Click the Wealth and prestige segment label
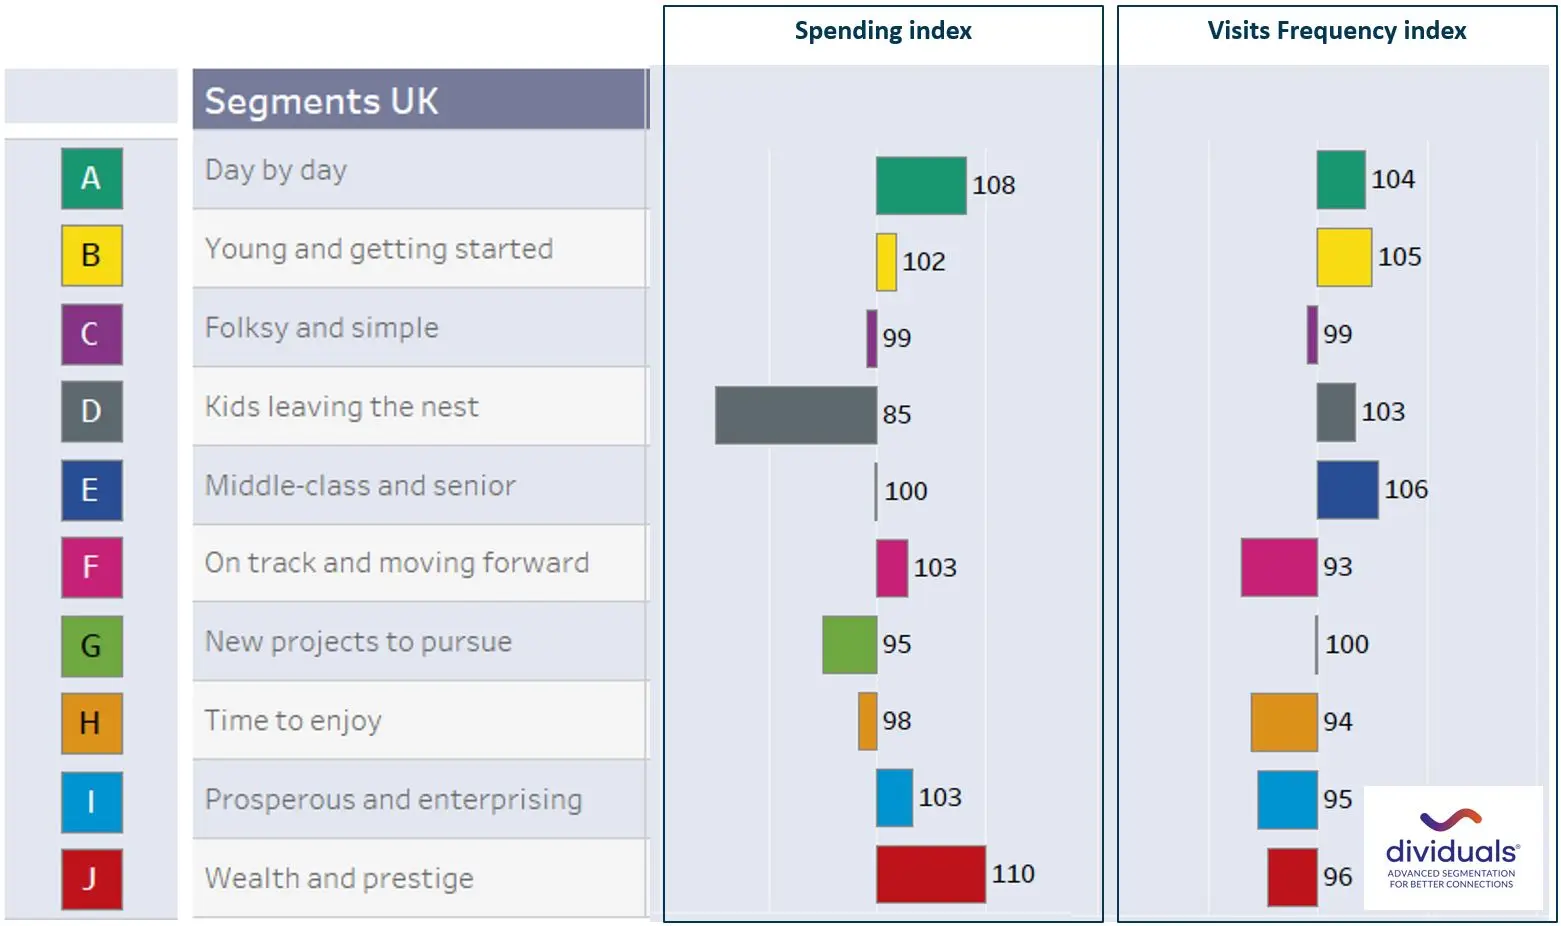Screen dimensions: 1561x926 point(339,878)
